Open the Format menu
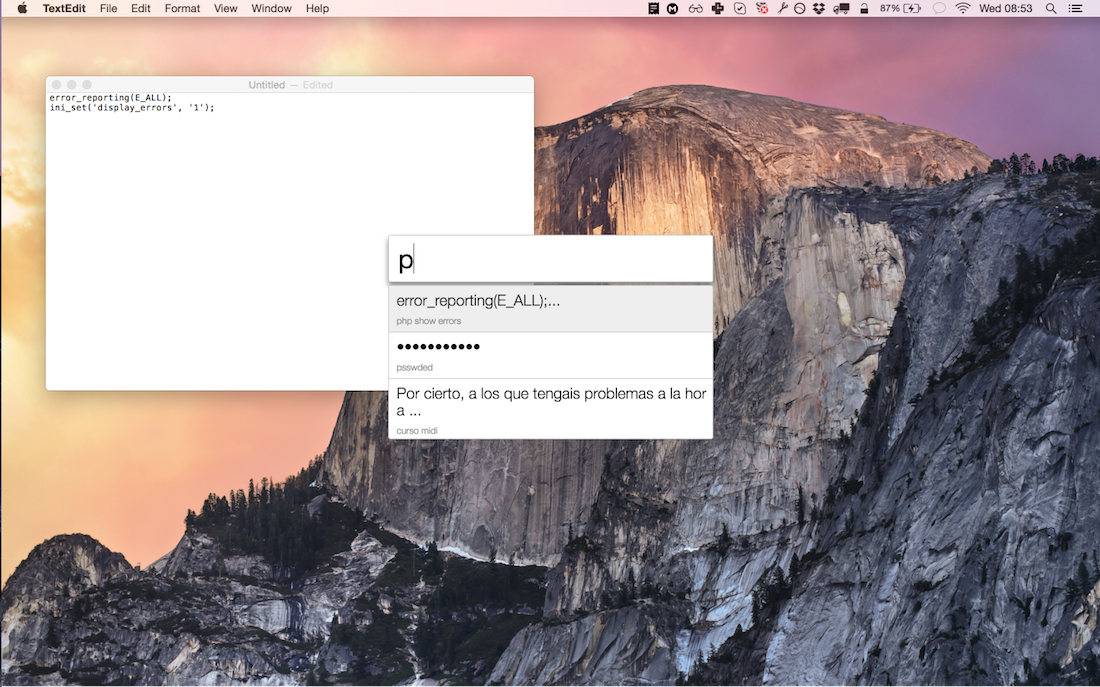This screenshot has width=1100, height=687. pos(182,8)
